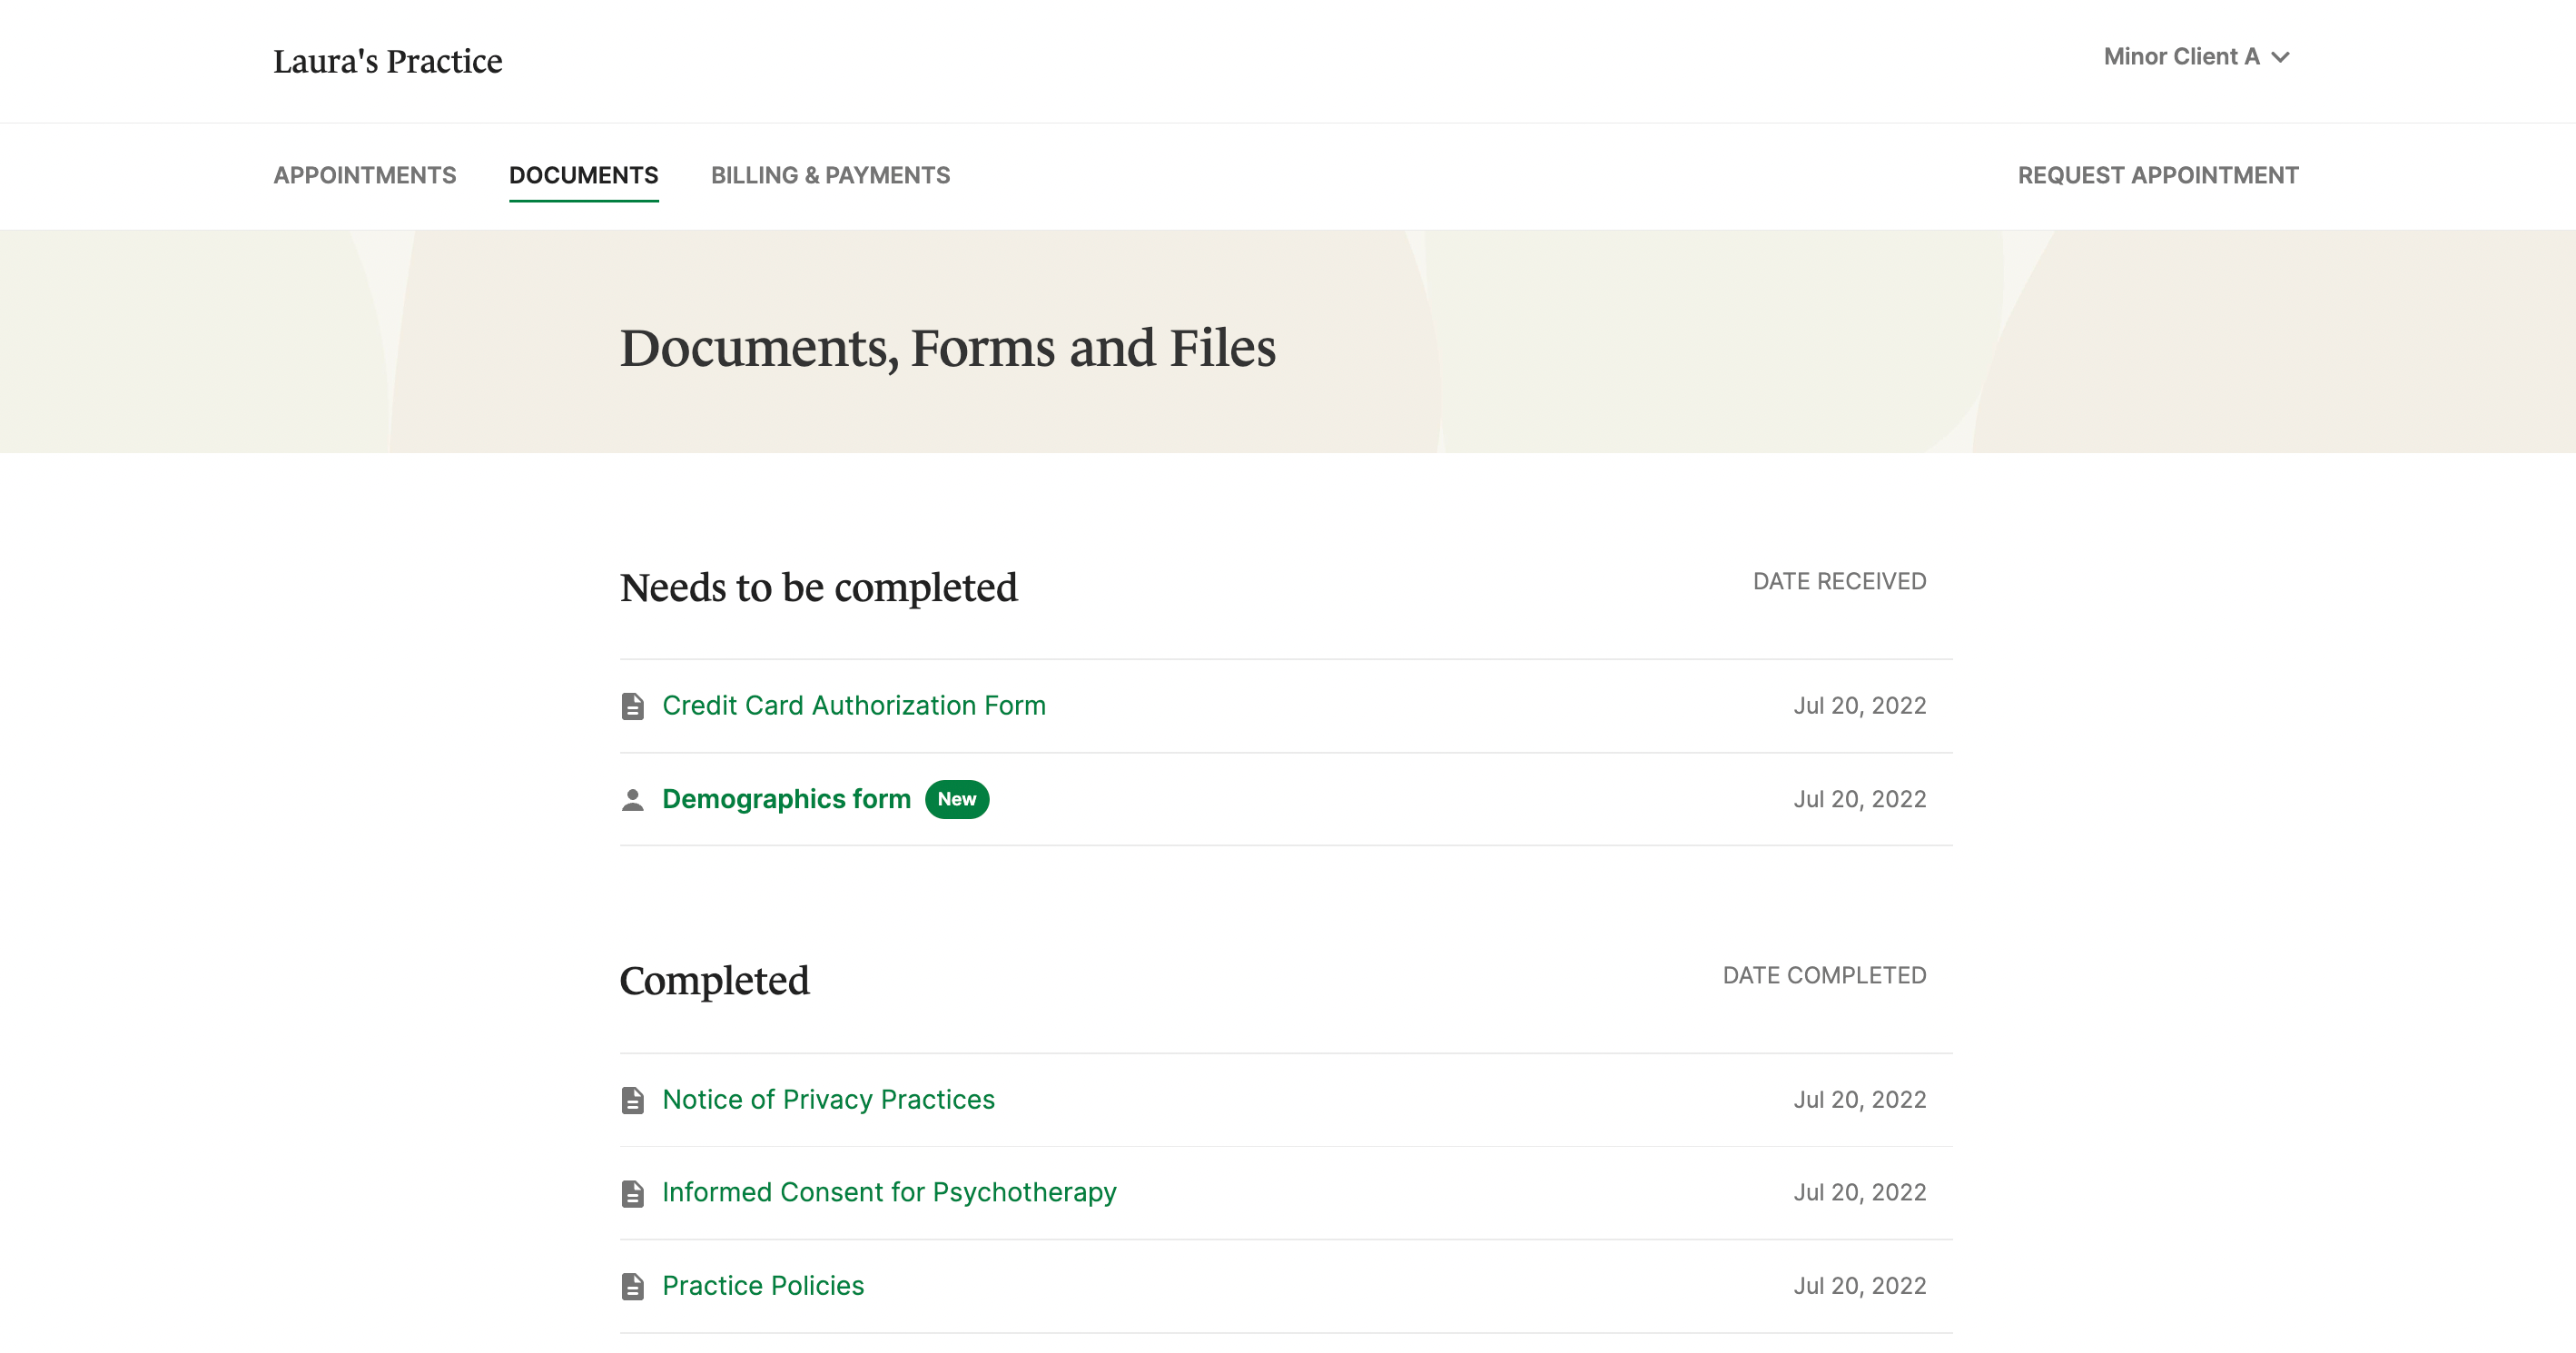The height and width of the screenshot is (1353, 2576).
Task: Expand the Minor Client A chevron
Action: 2280,58
